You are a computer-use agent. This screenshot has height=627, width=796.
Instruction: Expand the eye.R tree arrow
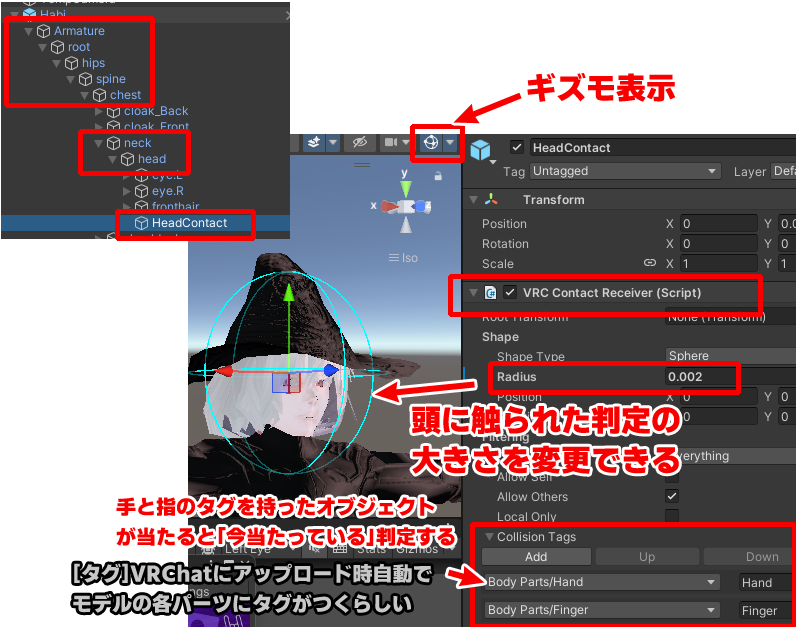[127, 191]
